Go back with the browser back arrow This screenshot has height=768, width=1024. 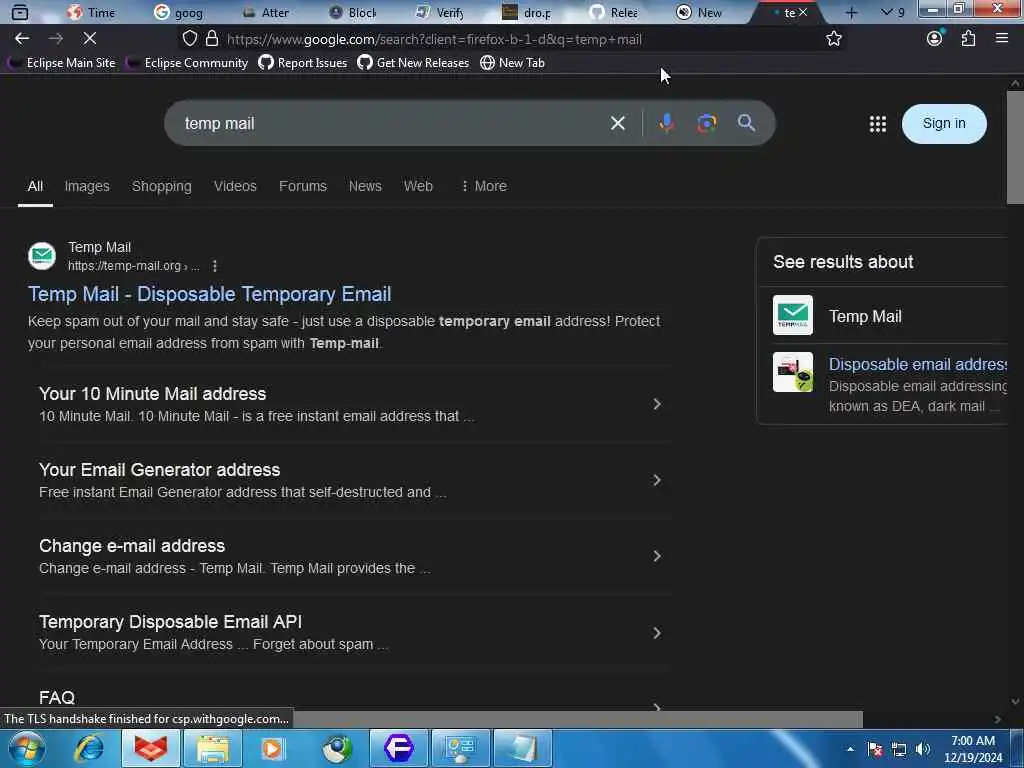[x=22, y=39]
